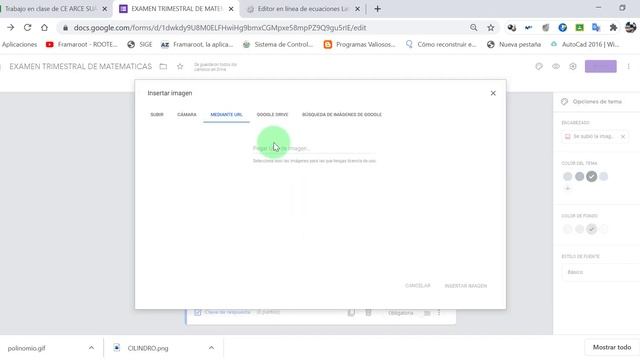This screenshot has width=640, height=360.
Task: Close the Insertar imagen dialog
Action: [493, 93]
